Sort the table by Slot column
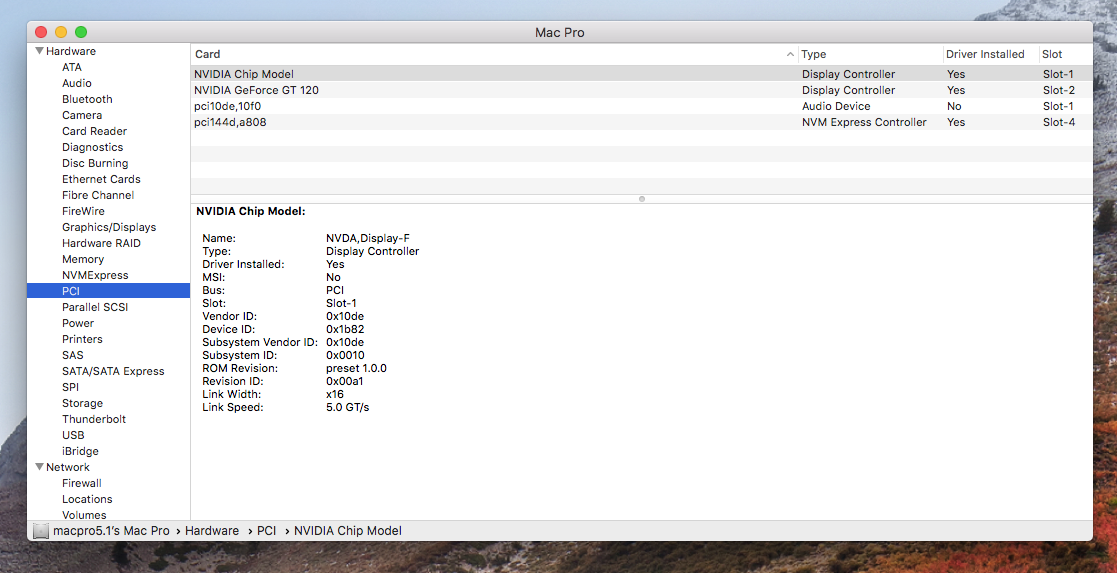The width and height of the screenshot is (1117, 573). (1051, 54)
